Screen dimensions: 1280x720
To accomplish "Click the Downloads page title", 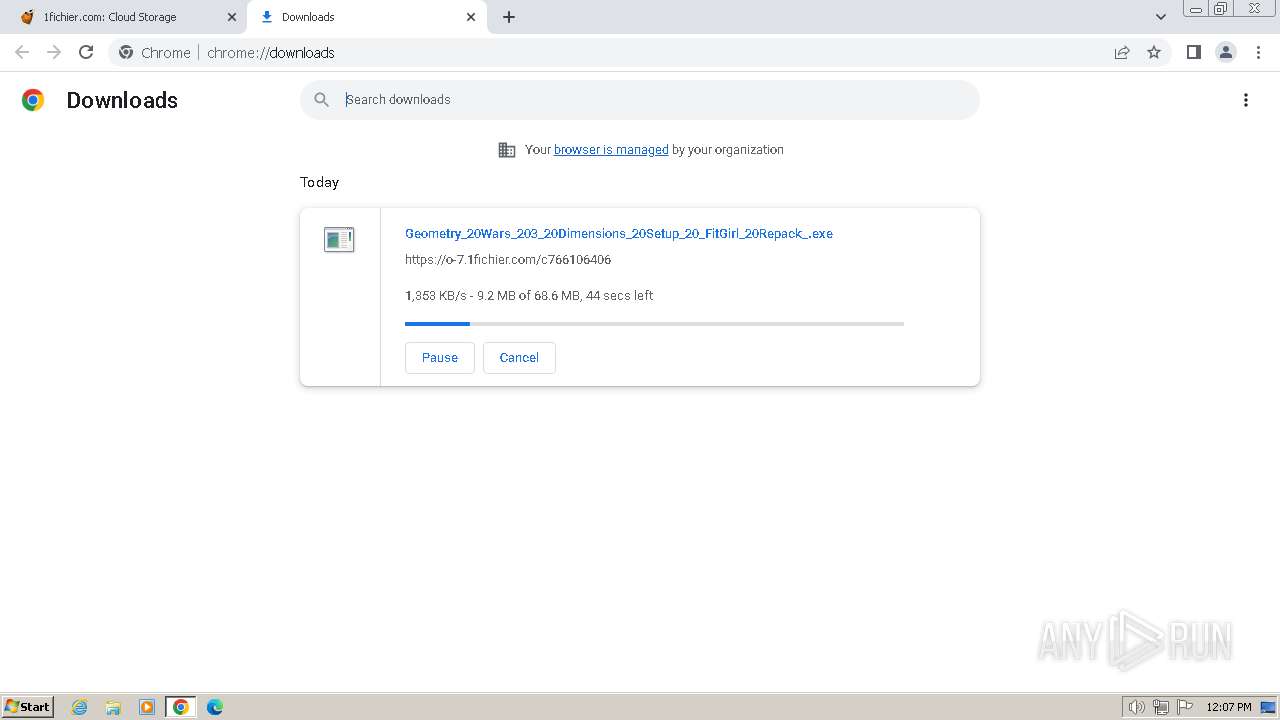I will pyautogui.click(x=122, y=100).
